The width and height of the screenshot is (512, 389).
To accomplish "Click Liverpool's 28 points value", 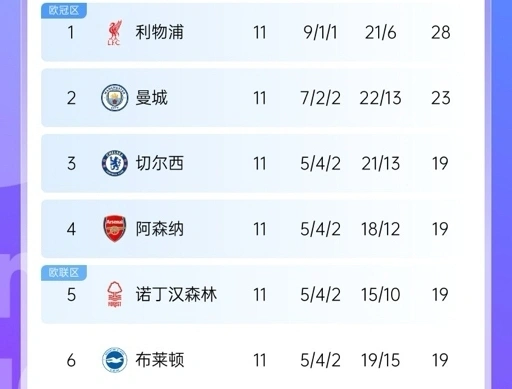I will click(441, 33).
